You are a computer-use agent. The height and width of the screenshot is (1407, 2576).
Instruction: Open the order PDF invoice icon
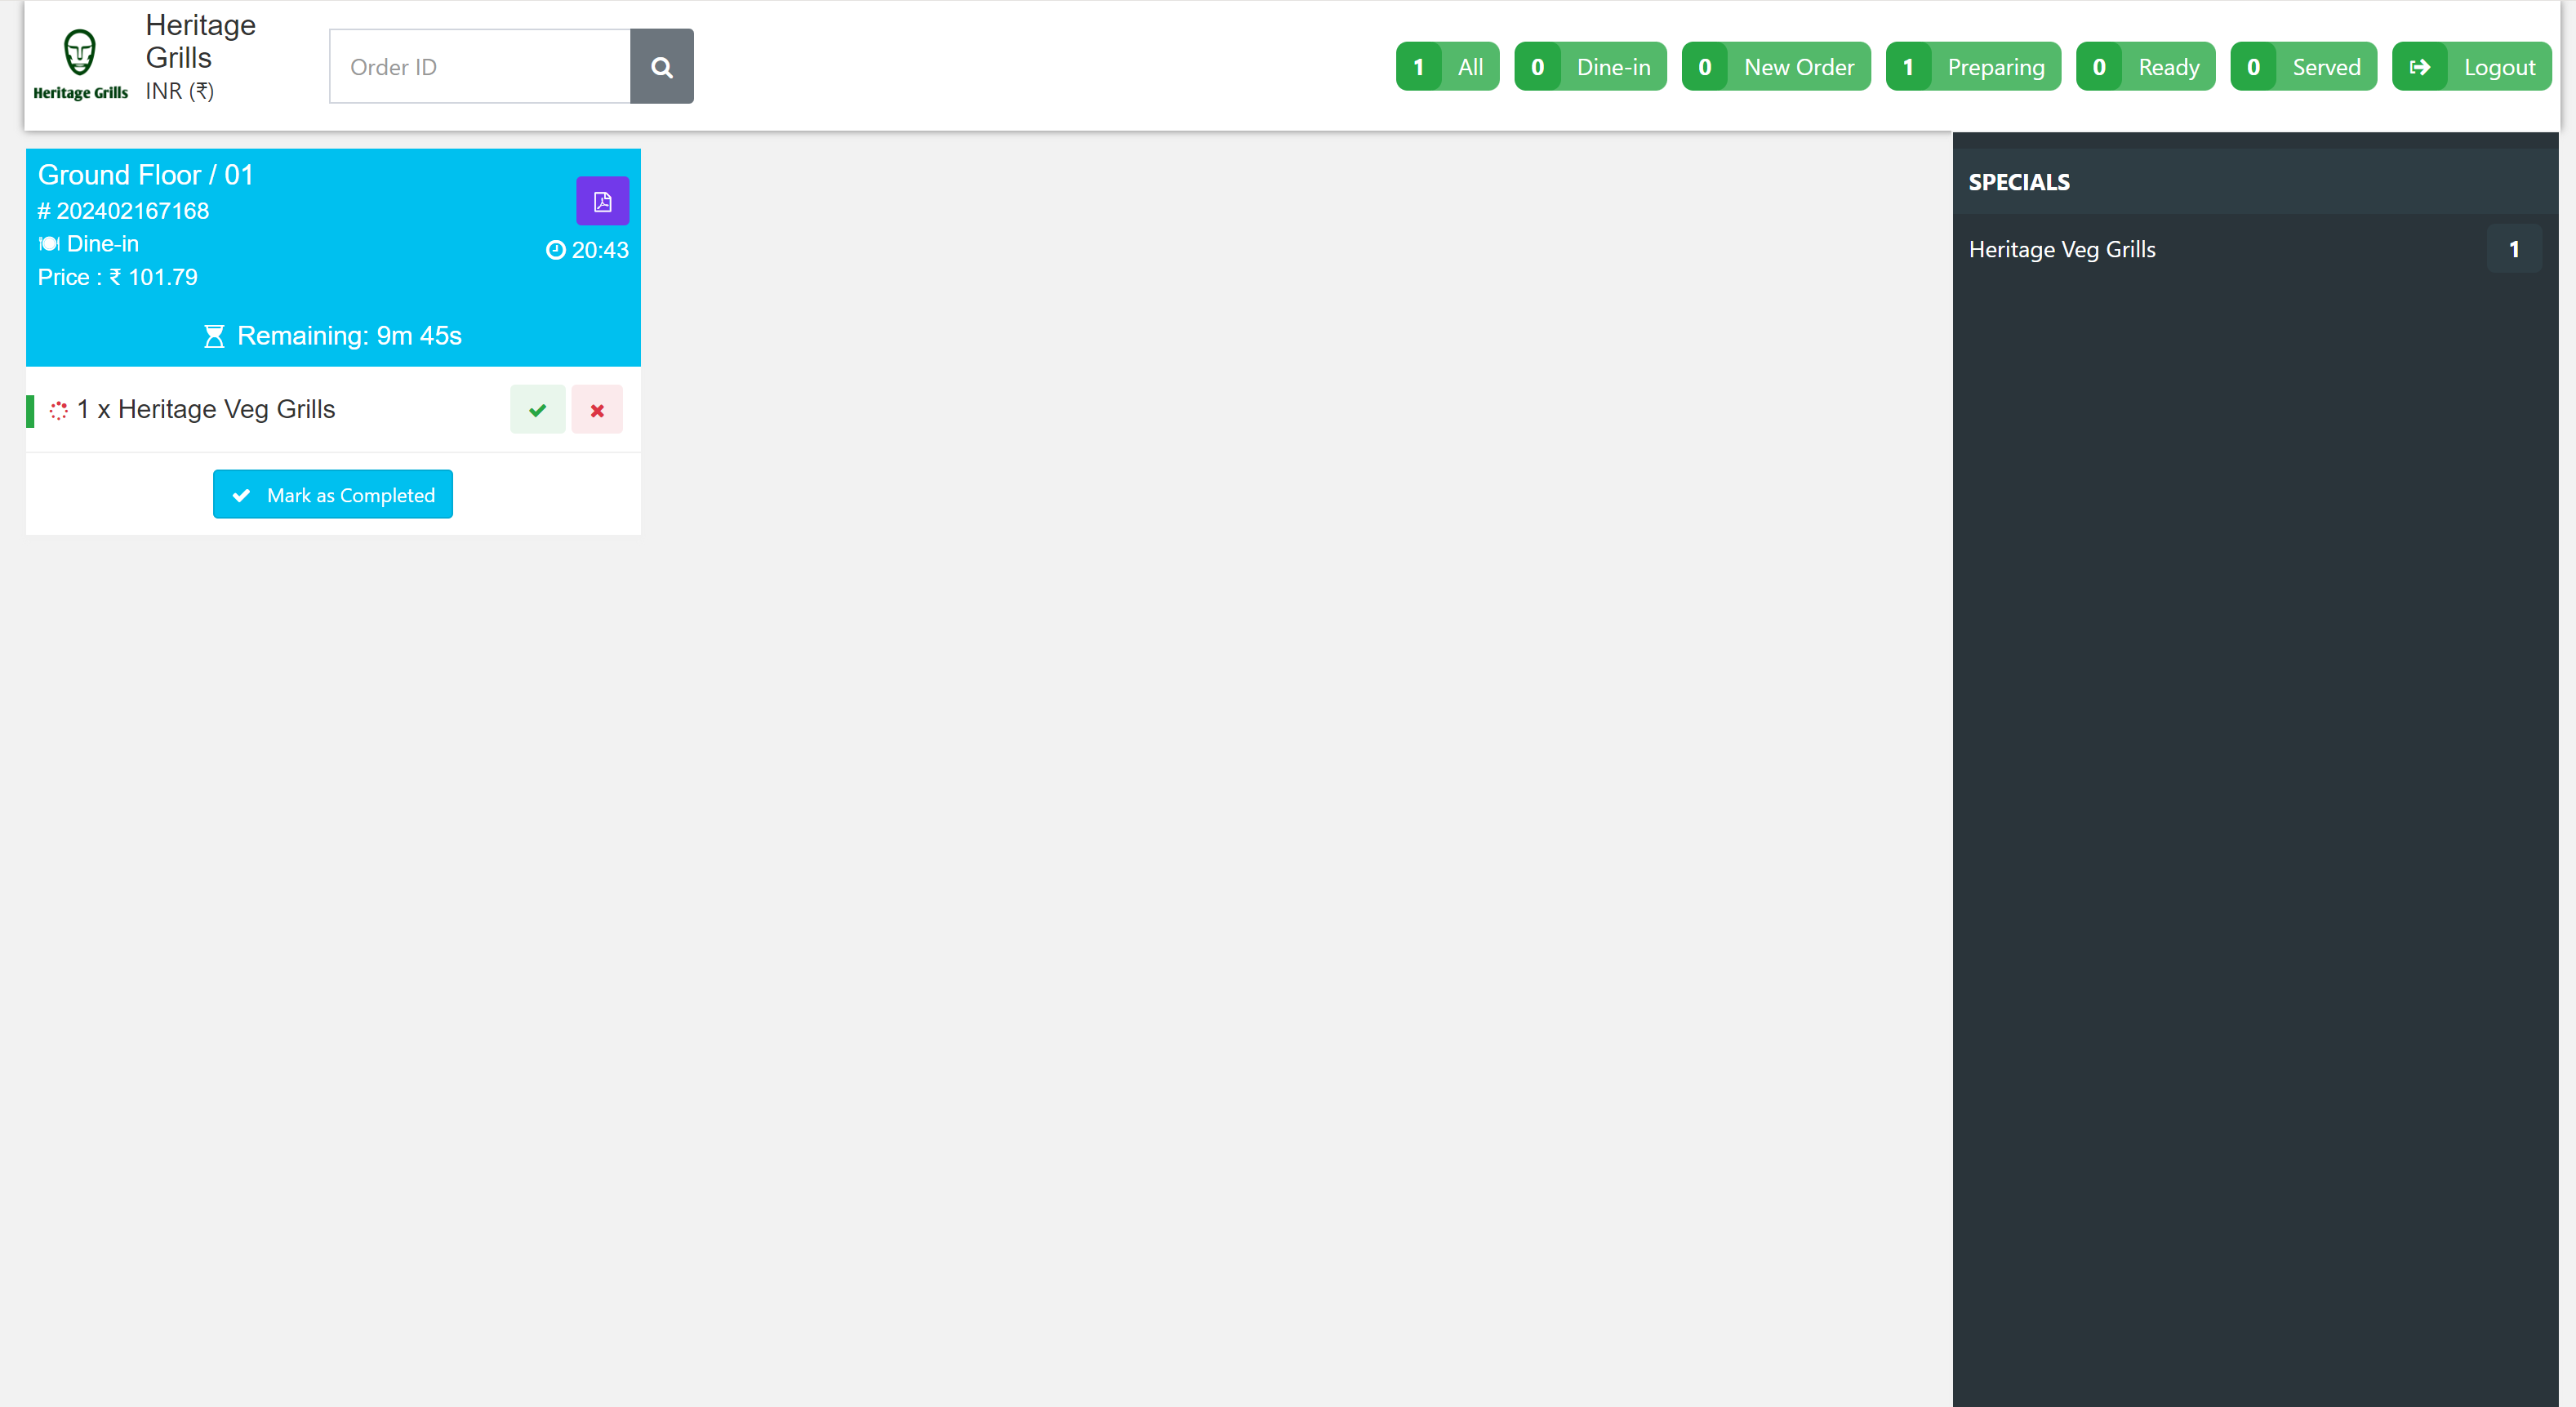pos(602,202)
